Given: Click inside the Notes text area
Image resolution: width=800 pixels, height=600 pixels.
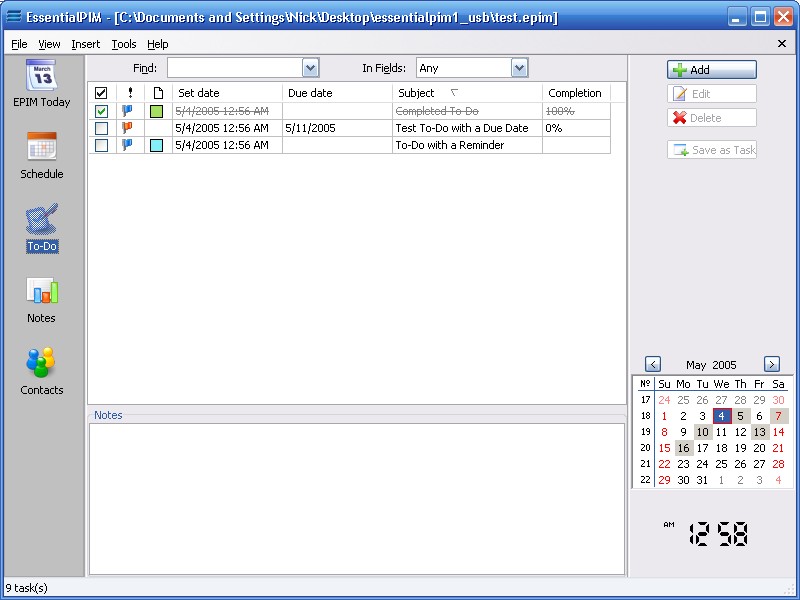Looking at the screenshot, I should pos(357,499).
